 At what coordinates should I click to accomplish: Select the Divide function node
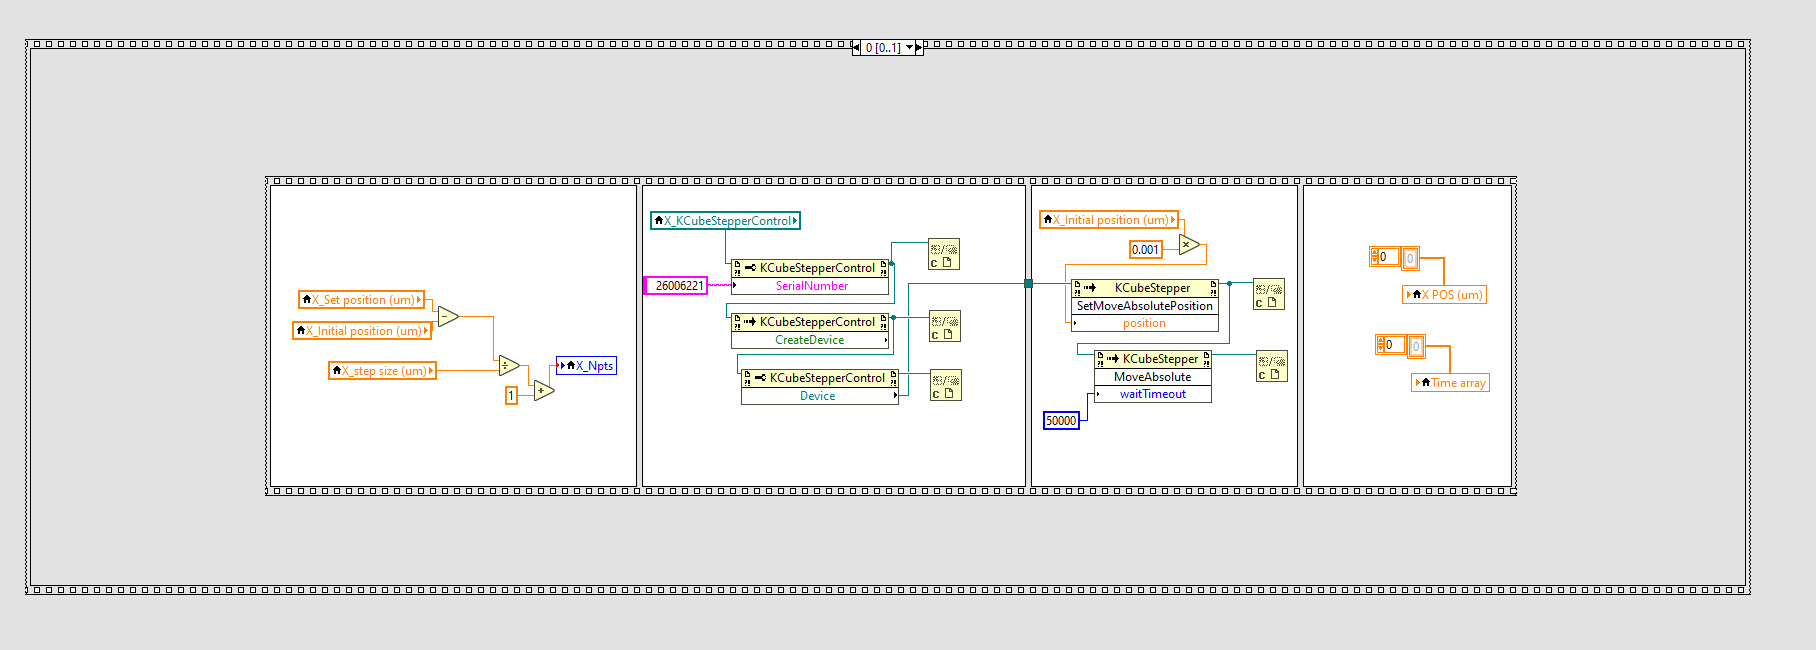[x=508, y=365]
